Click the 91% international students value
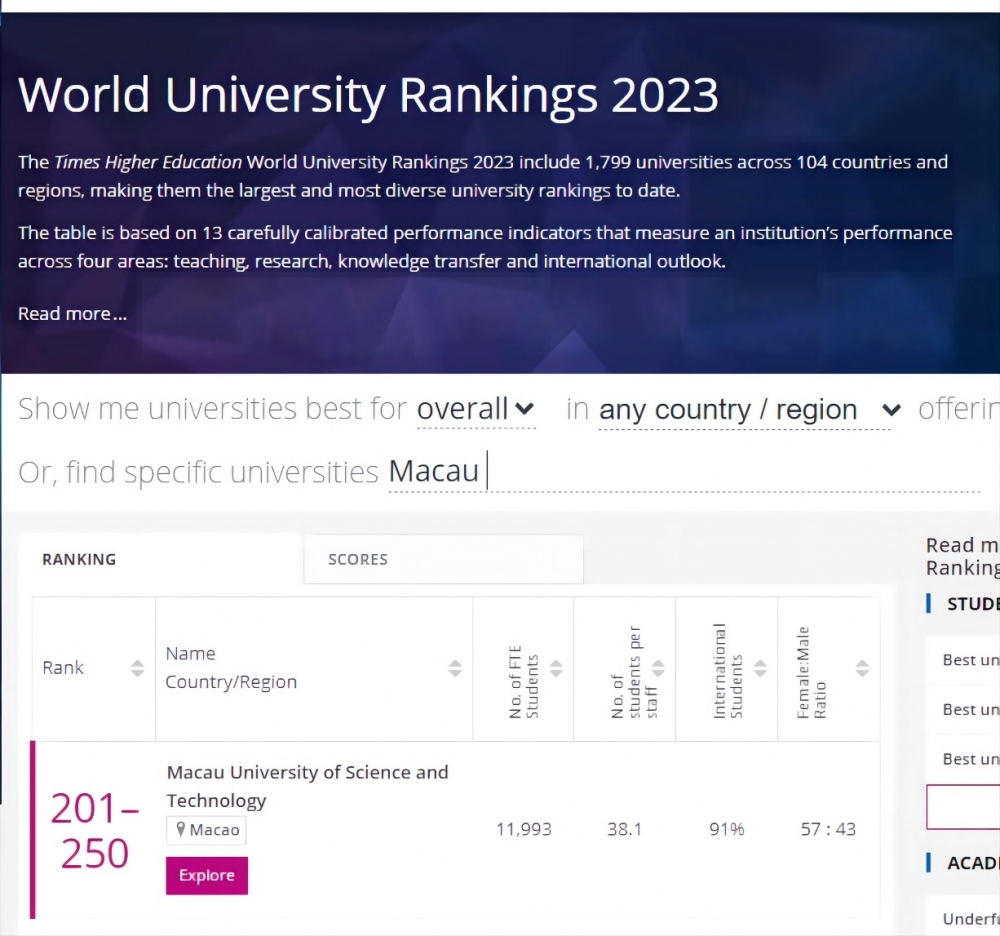Screen dimensions: 1000x936 tap(726, 829)
